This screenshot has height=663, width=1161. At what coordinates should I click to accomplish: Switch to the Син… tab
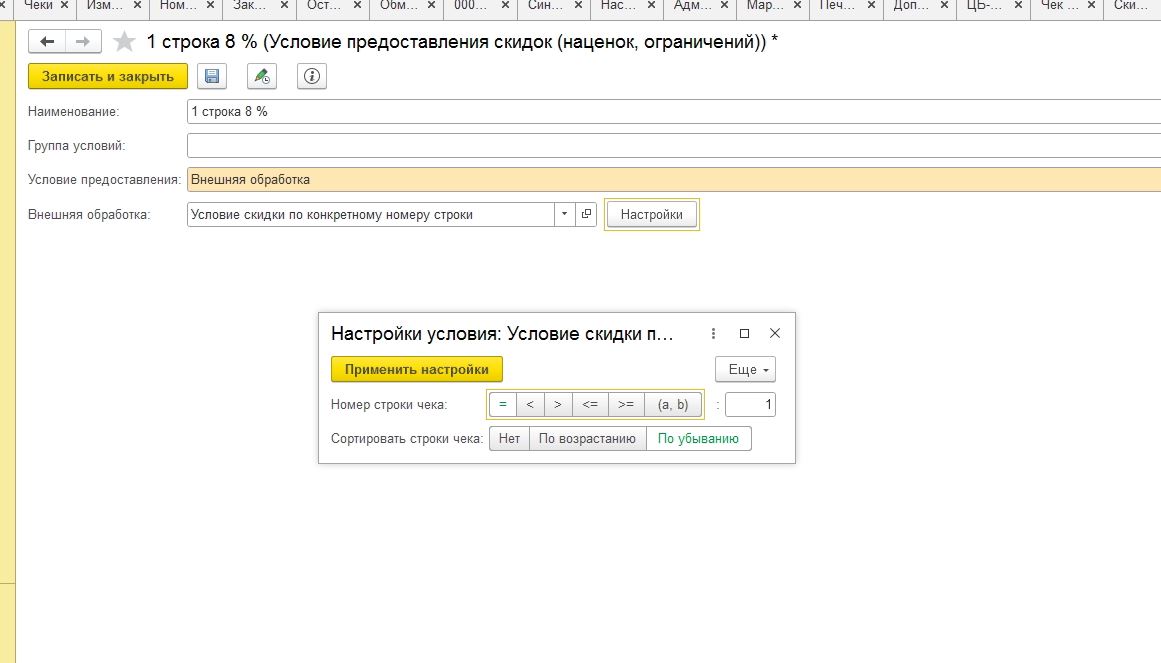coord(546,5)
